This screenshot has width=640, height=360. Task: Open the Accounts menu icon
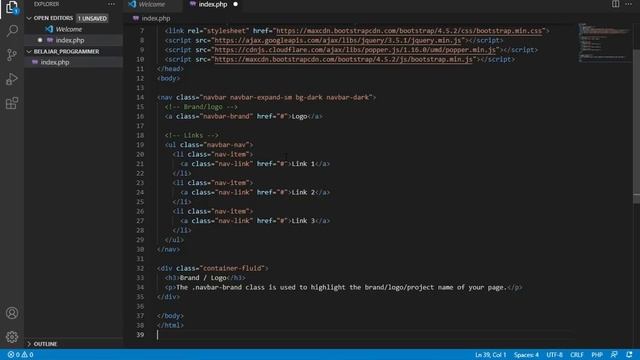12,313
